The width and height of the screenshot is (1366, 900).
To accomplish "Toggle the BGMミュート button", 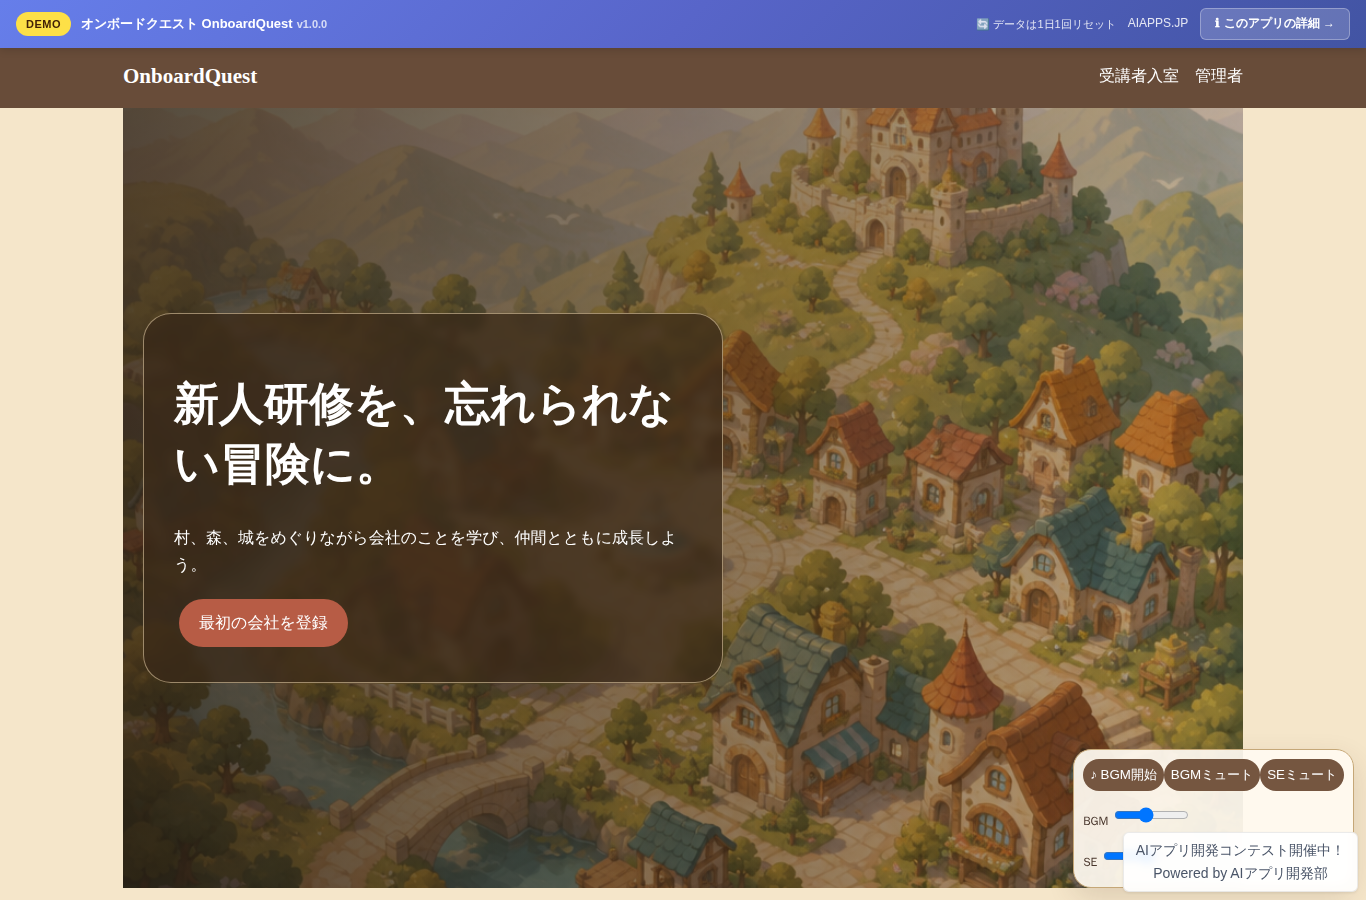I will pos(1211,775).
